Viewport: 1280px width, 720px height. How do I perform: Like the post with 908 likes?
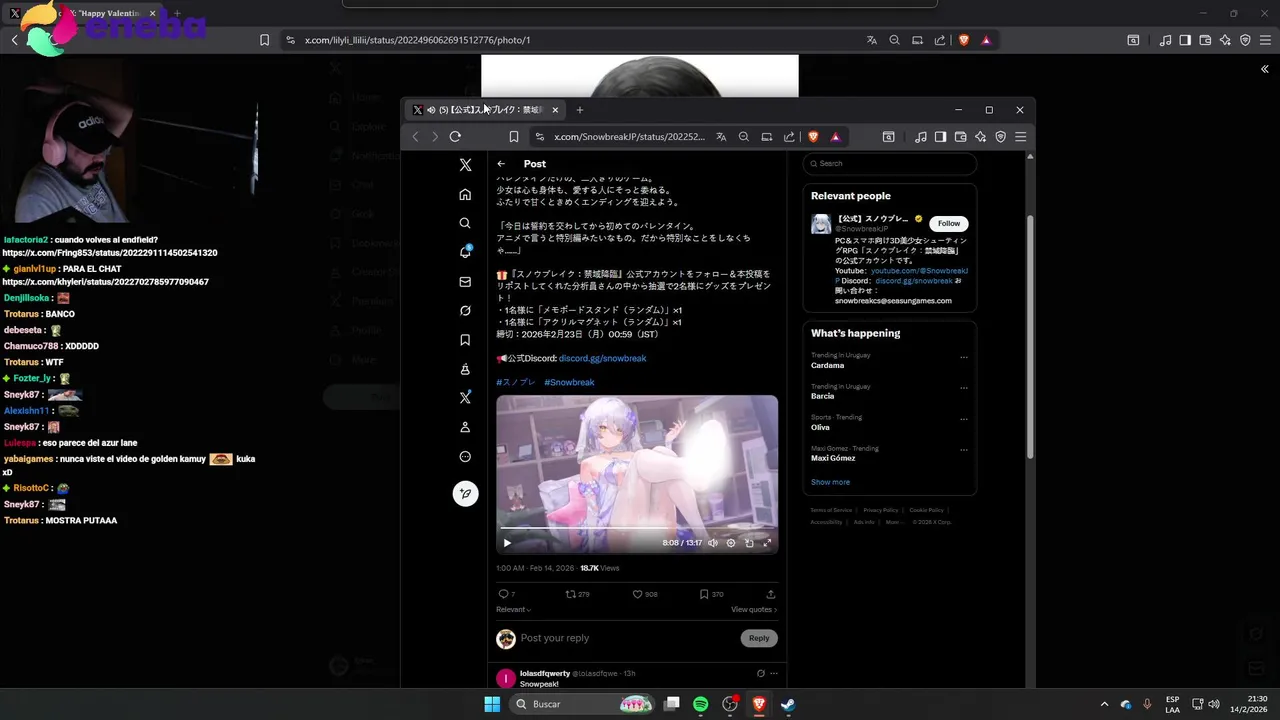(645, 594)
